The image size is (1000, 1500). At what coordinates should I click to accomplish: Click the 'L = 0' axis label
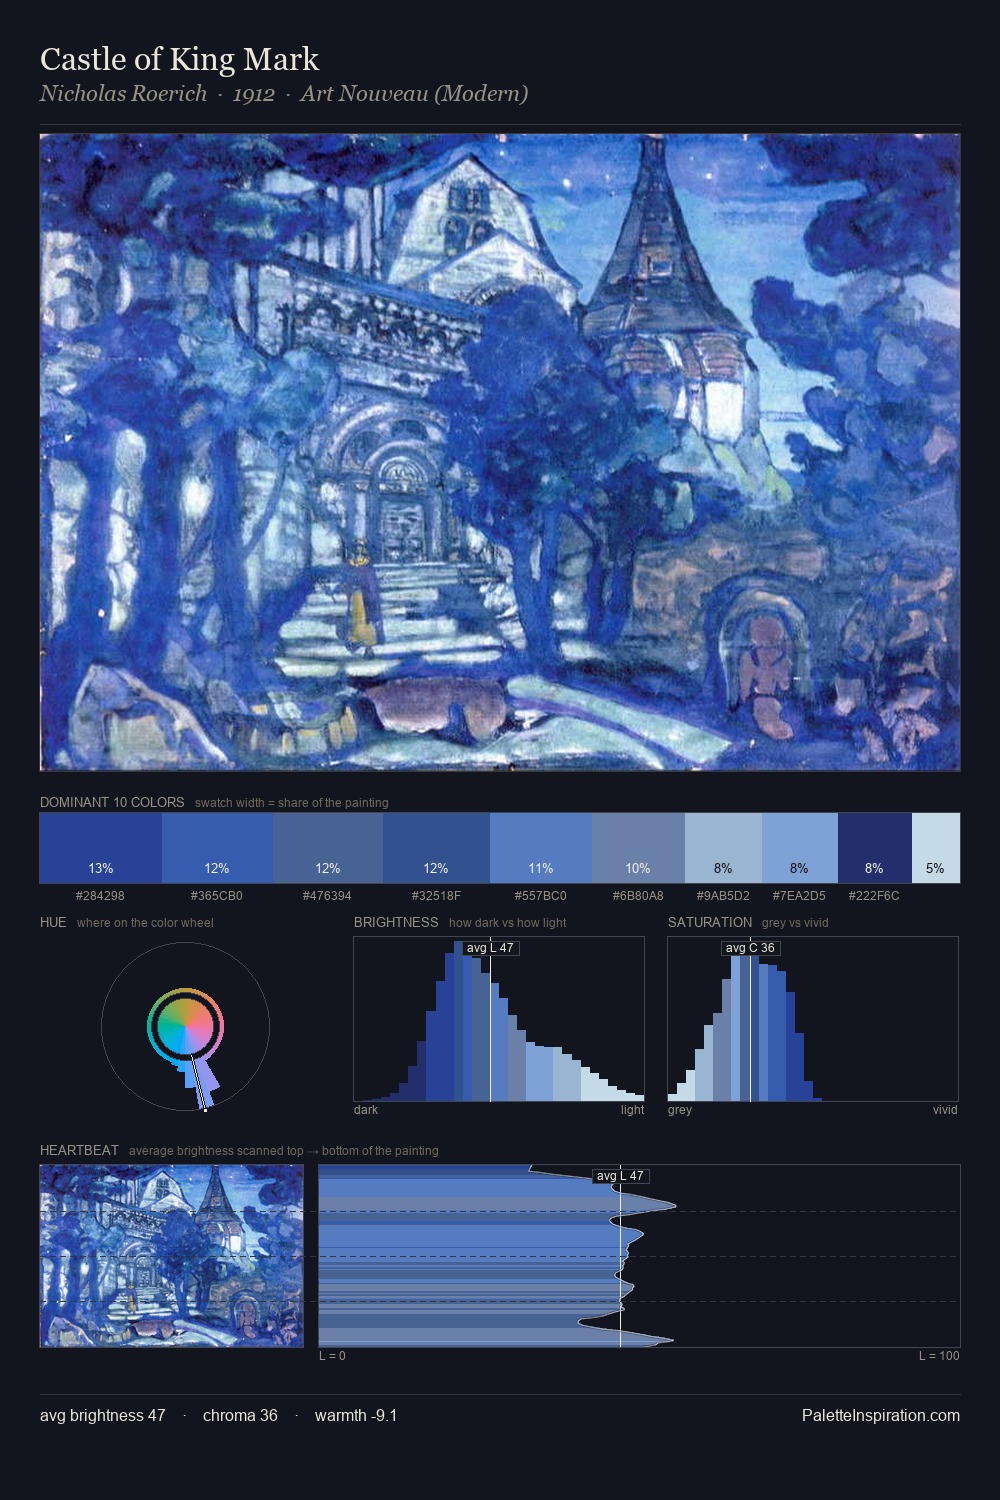pyautogui.click(x=332, y=1356)
